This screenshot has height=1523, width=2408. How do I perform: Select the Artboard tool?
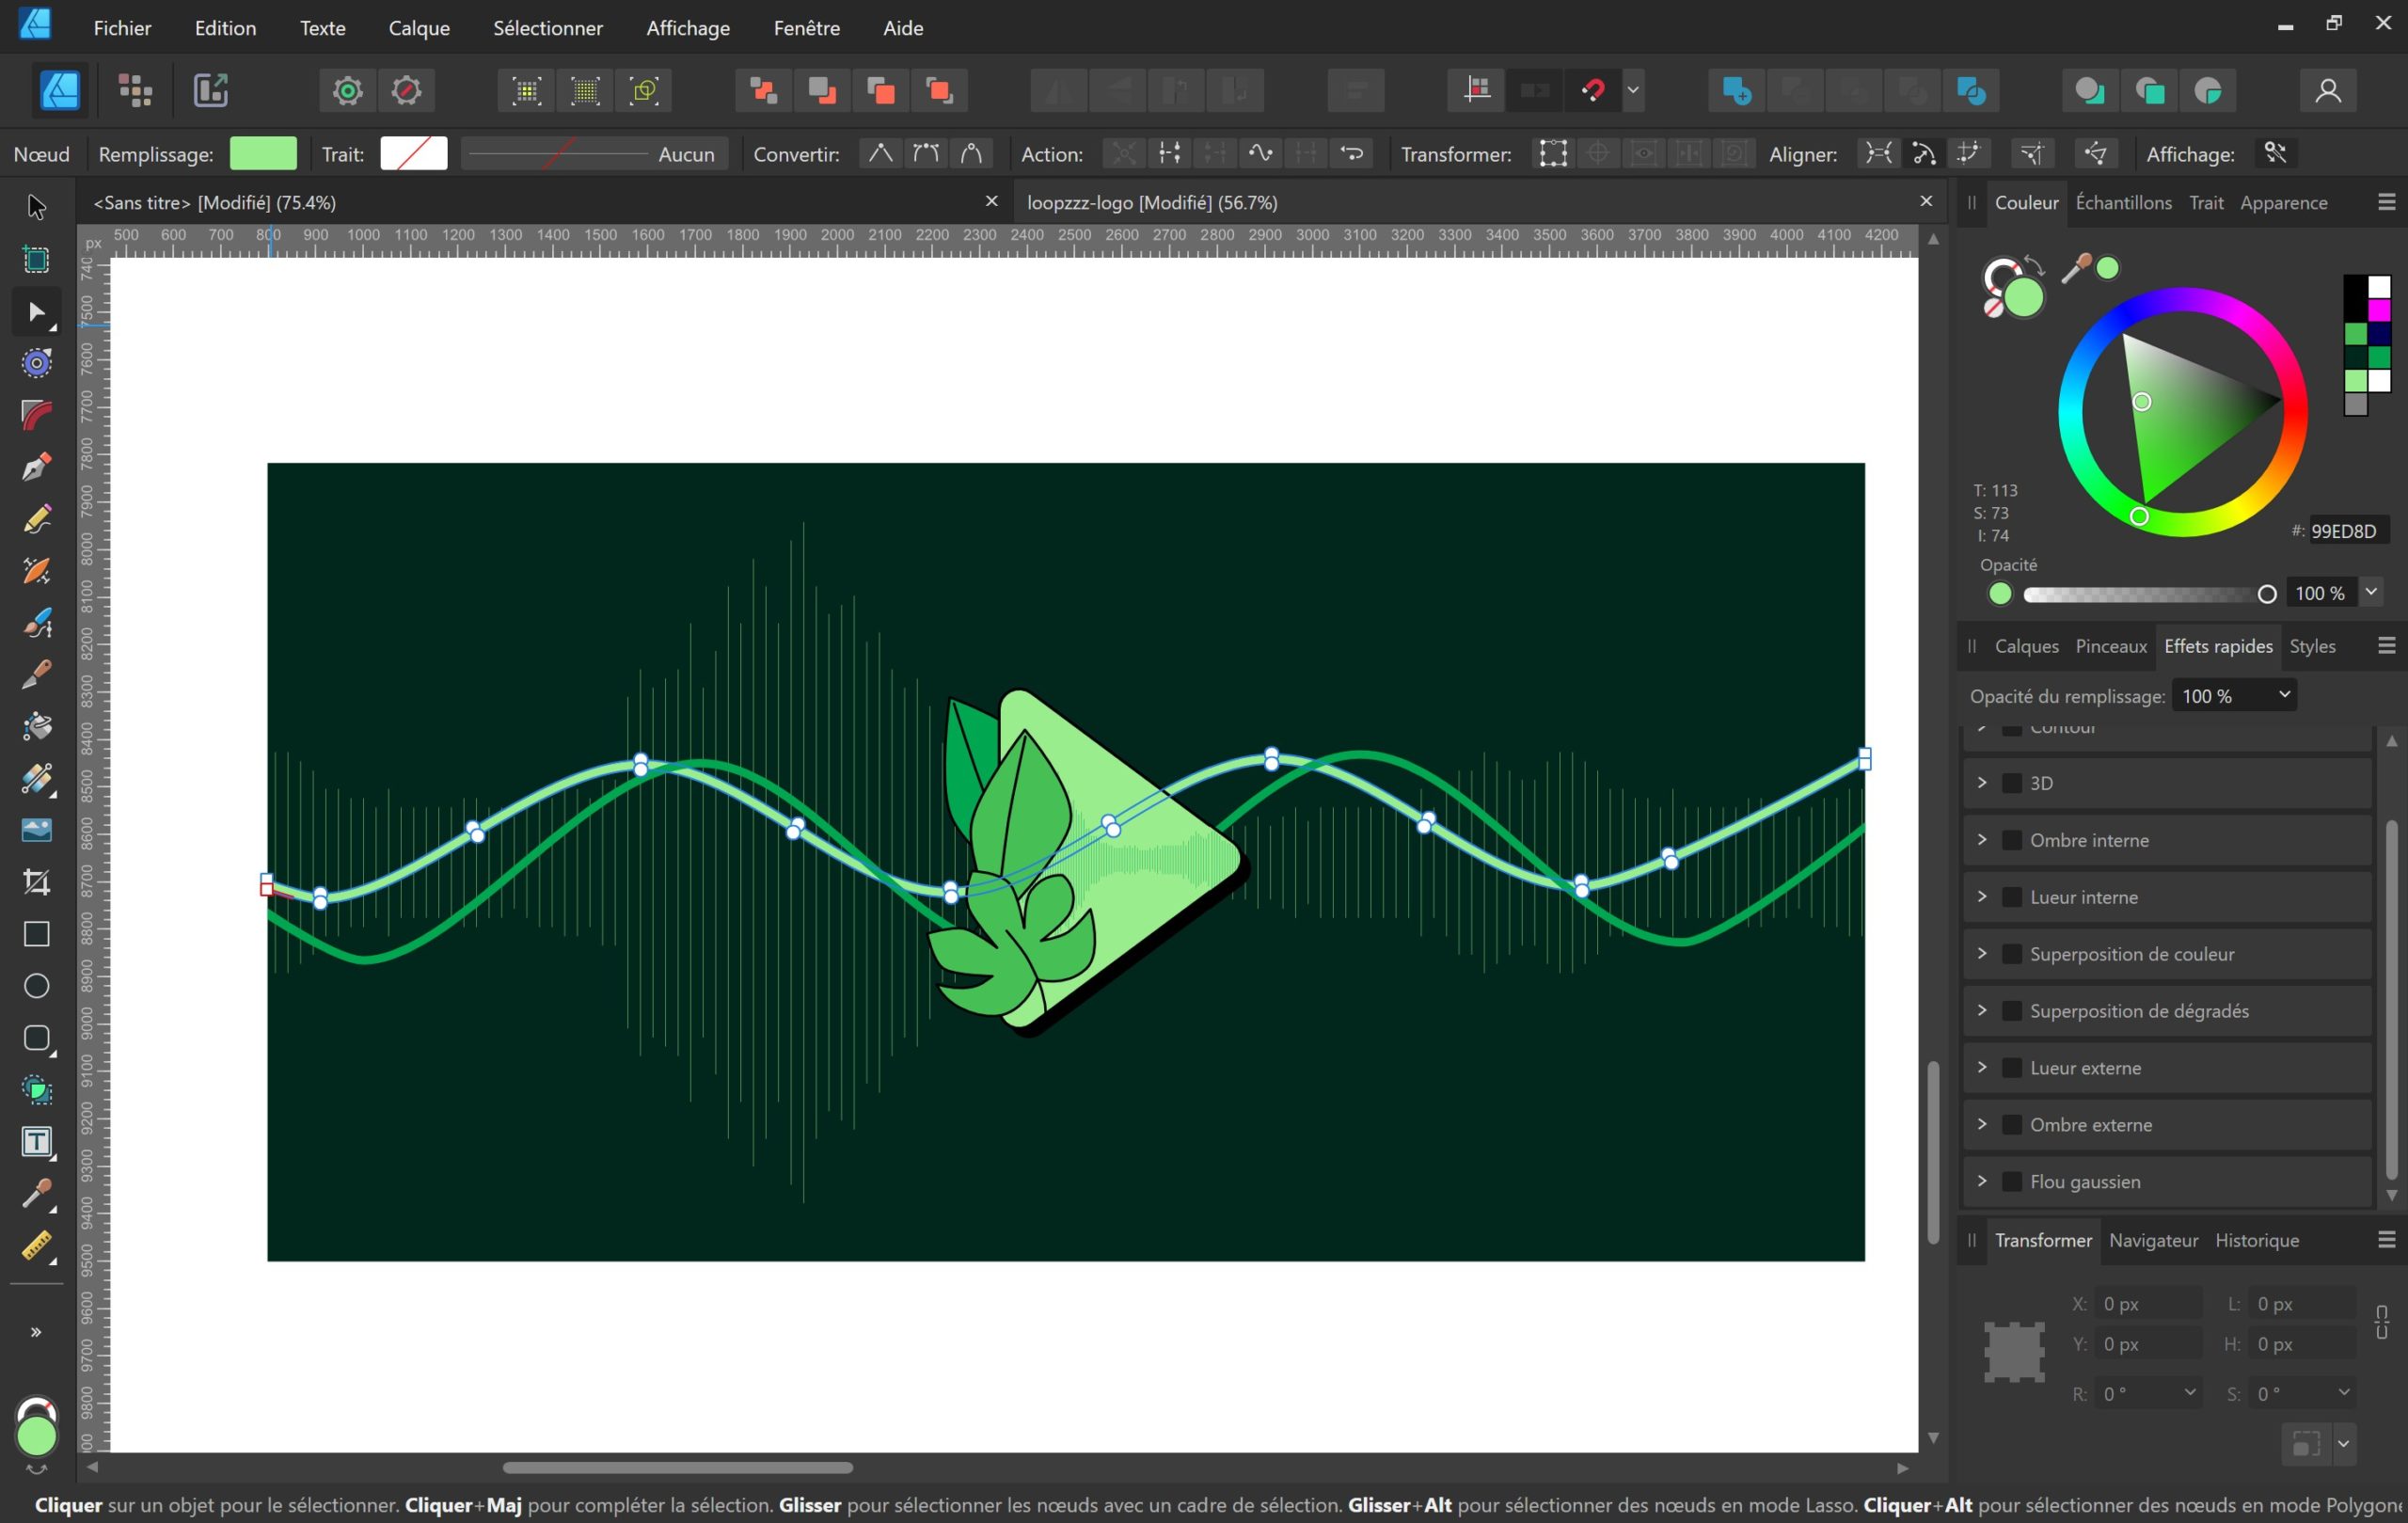click(36, 260)
